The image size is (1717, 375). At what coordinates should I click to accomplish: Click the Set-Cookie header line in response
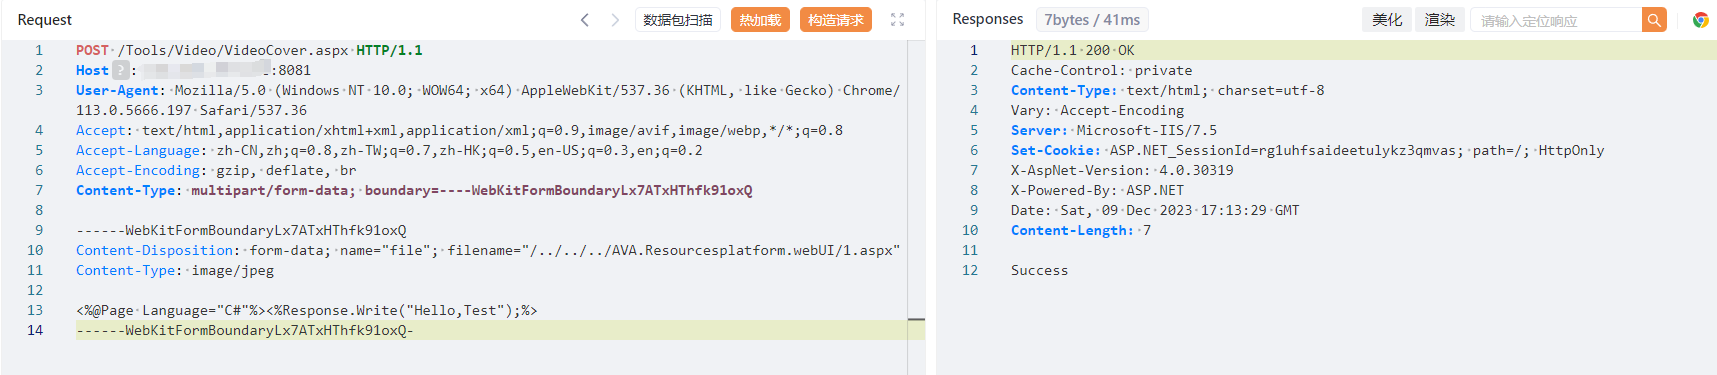pos(1307,150)
